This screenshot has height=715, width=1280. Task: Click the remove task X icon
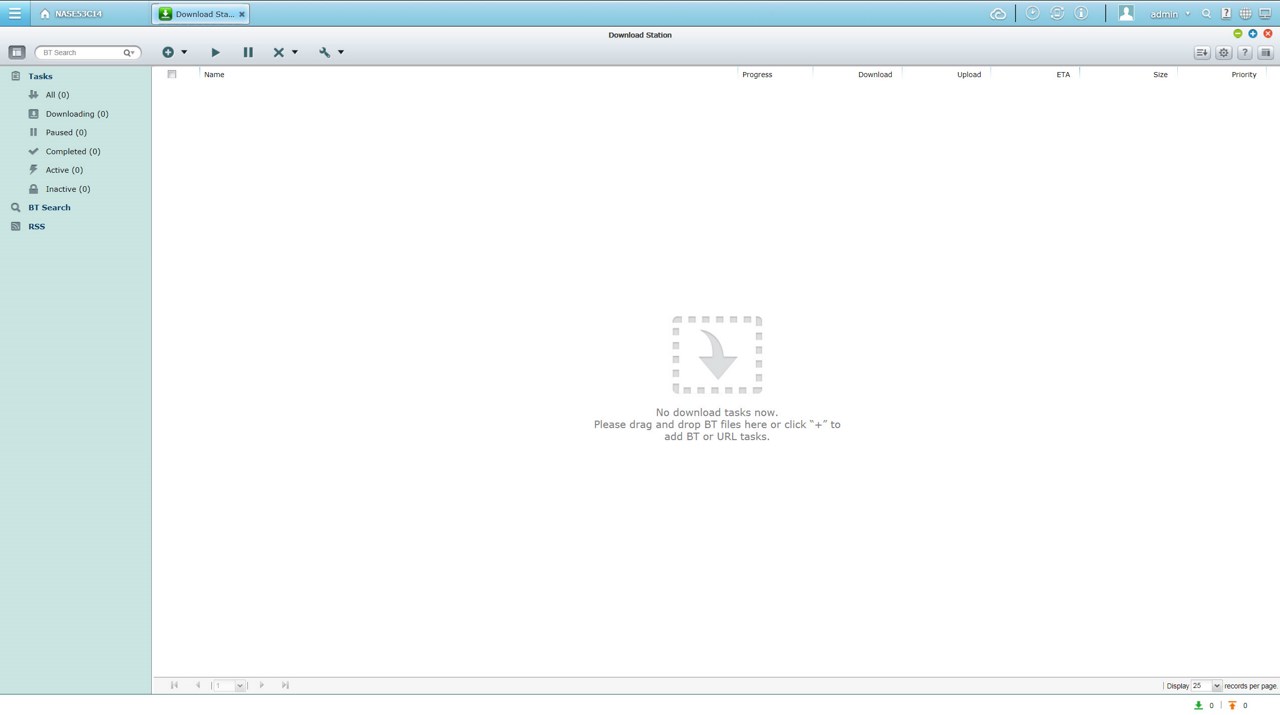click(x=279, y=52)
